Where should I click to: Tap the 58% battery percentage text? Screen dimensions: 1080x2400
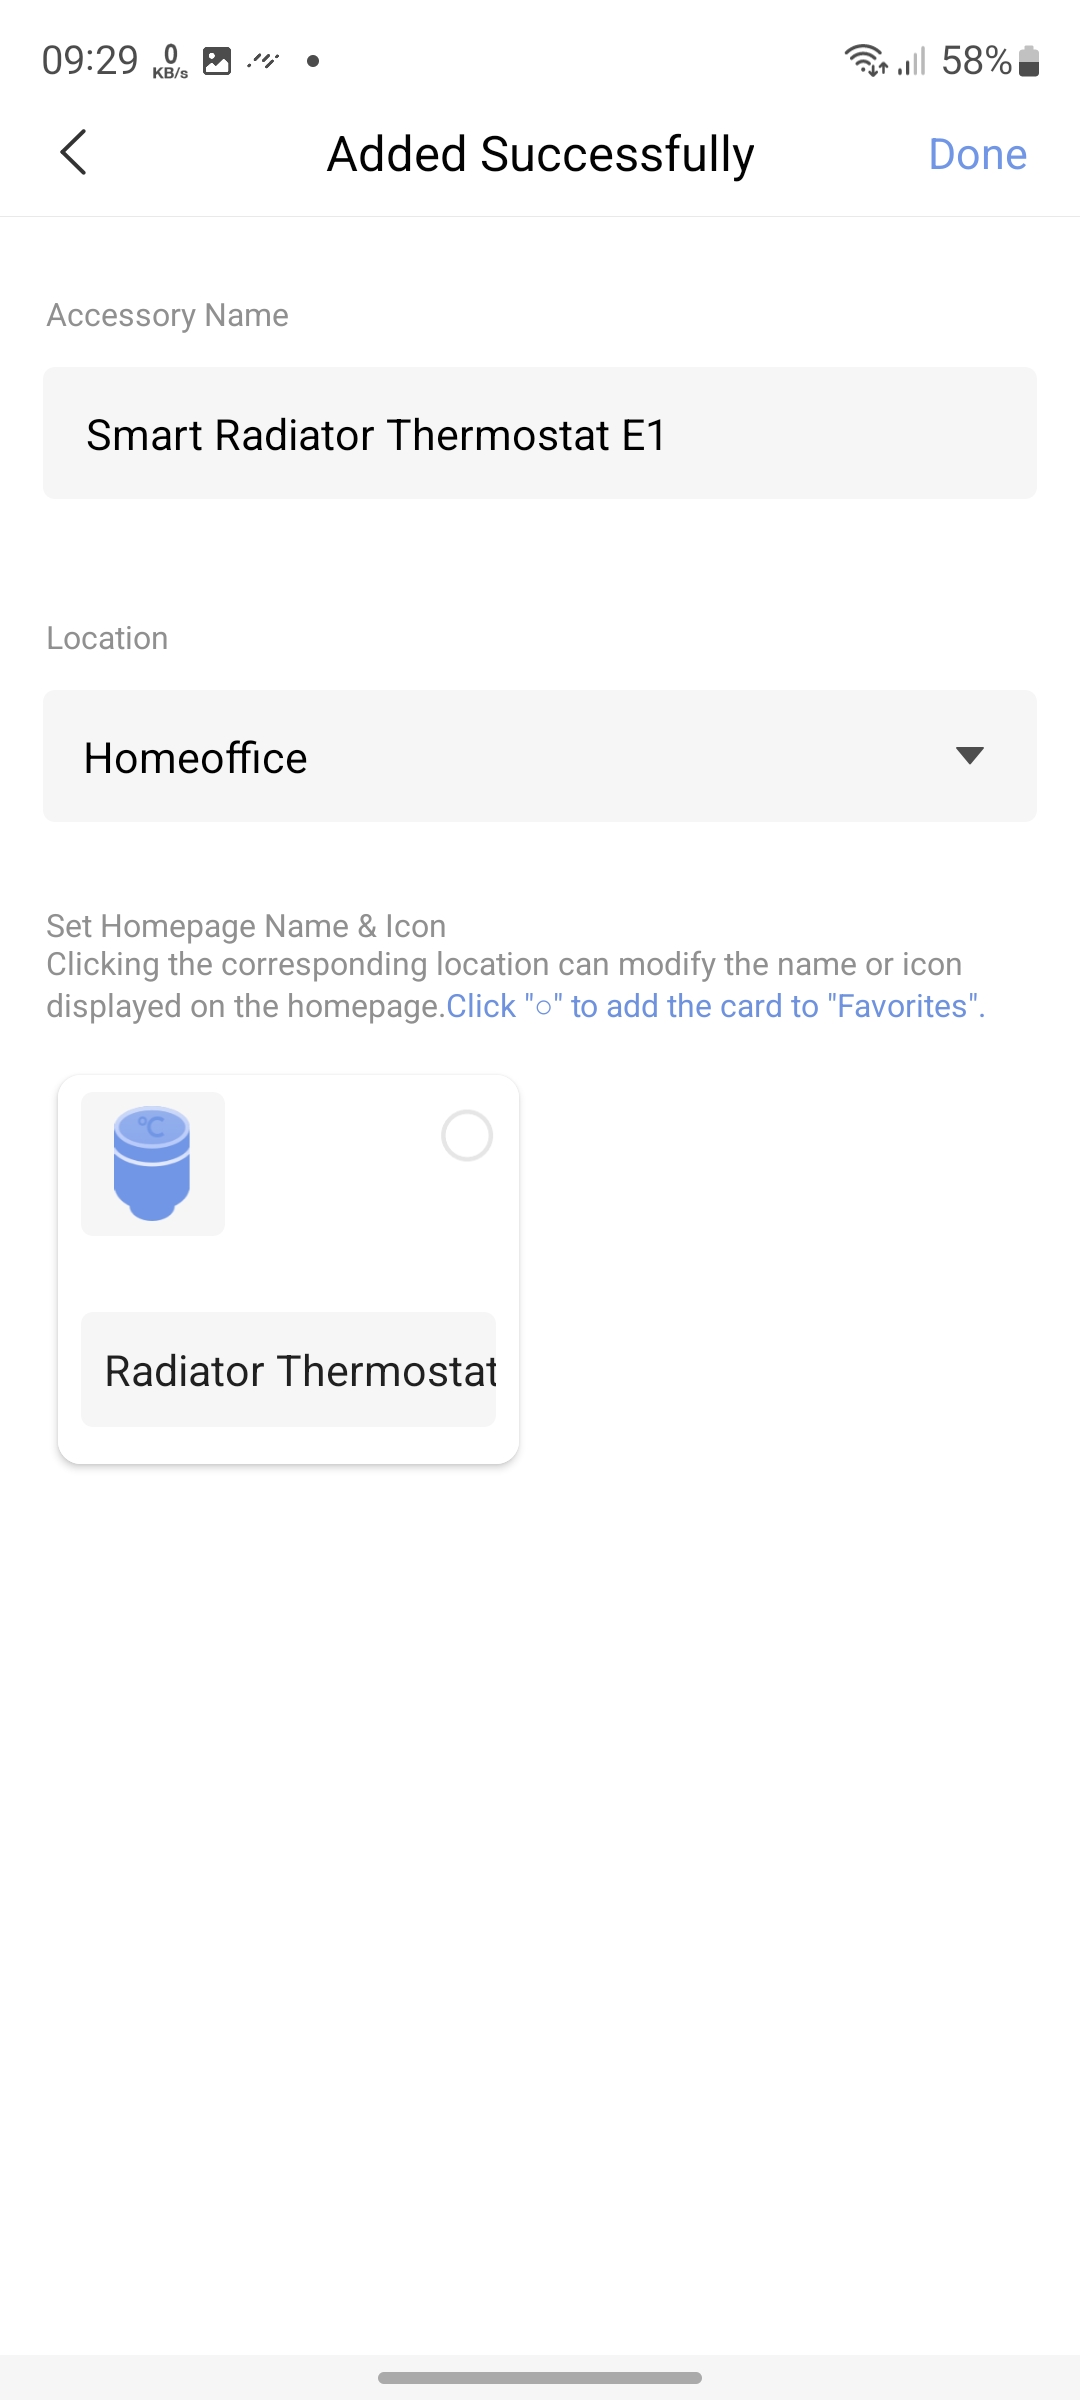tap(976, 61)
